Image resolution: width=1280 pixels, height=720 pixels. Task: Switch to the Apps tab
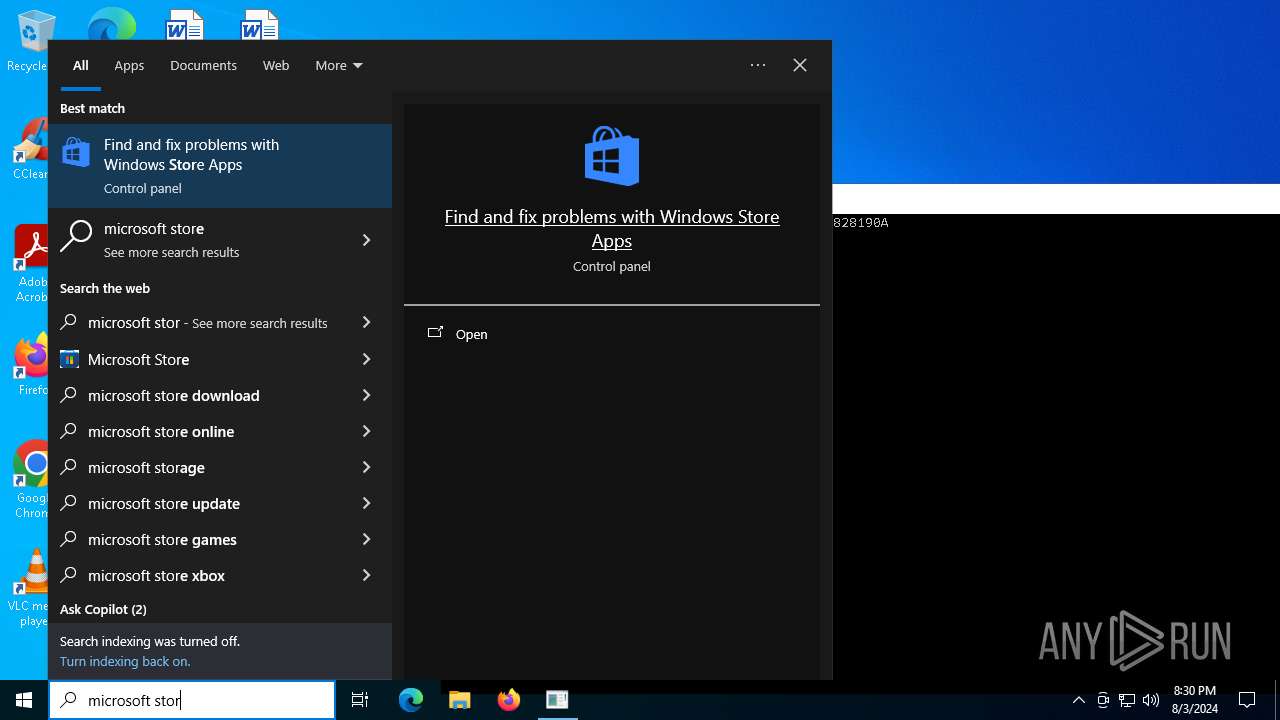[129, 65]
